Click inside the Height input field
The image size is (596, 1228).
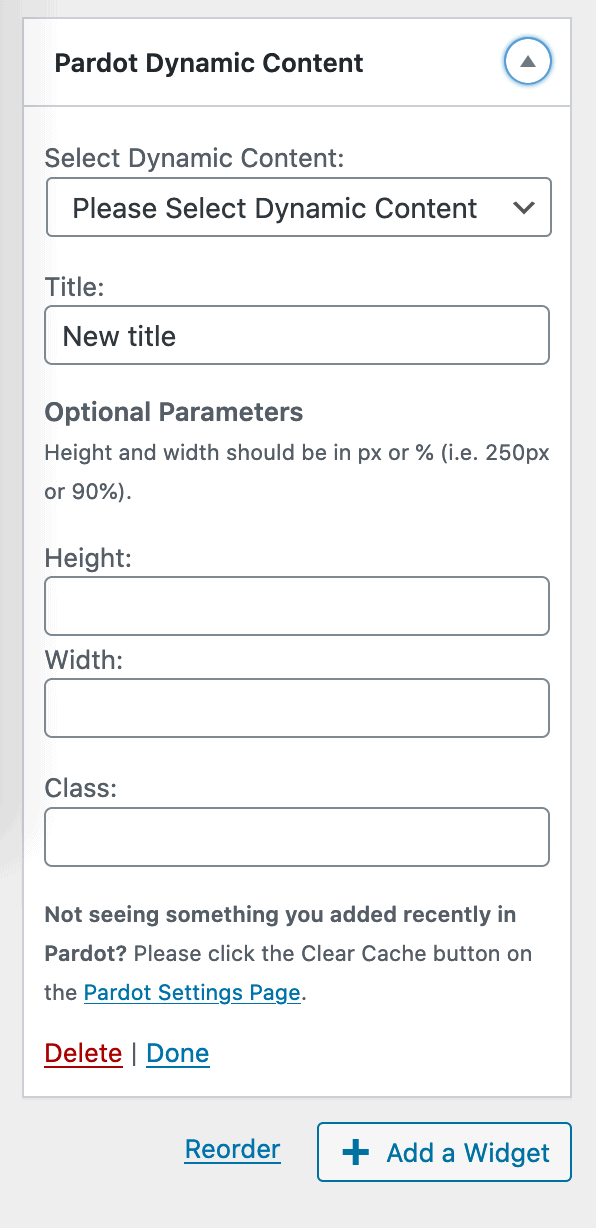[x=297, y=606]
